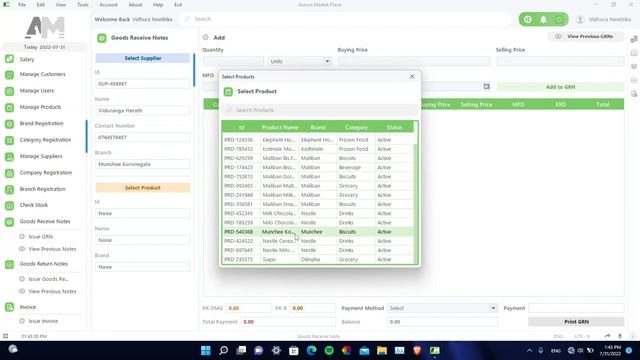This screenshot has width=640, height=360.
Task: Open Microsoft Edge from taskbar
Action: click(x=311, y=350)
